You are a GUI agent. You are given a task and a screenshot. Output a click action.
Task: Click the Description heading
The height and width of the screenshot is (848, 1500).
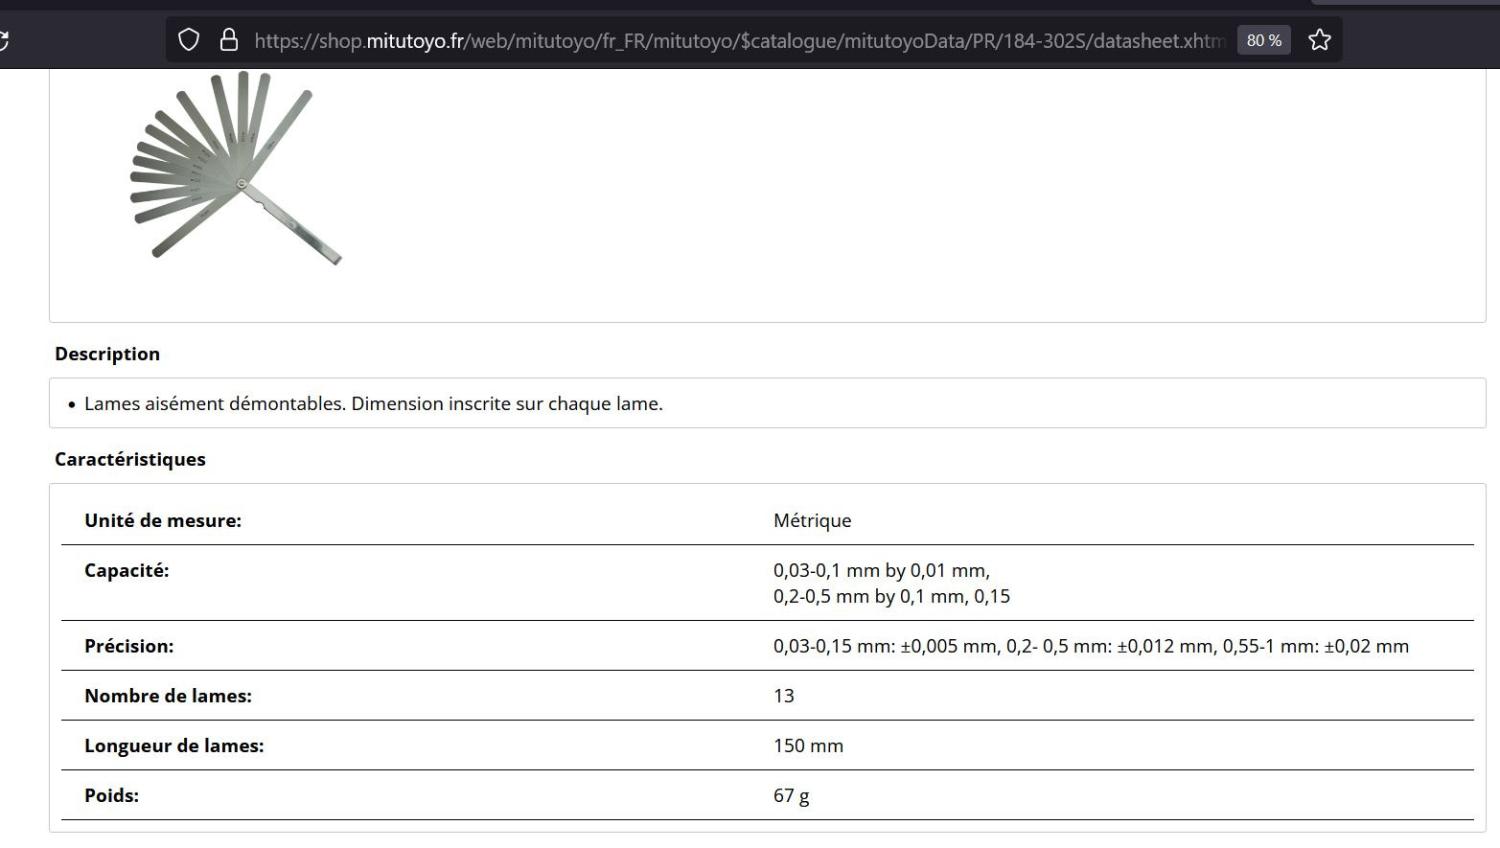pyautogui.click(x=107, y=354)
